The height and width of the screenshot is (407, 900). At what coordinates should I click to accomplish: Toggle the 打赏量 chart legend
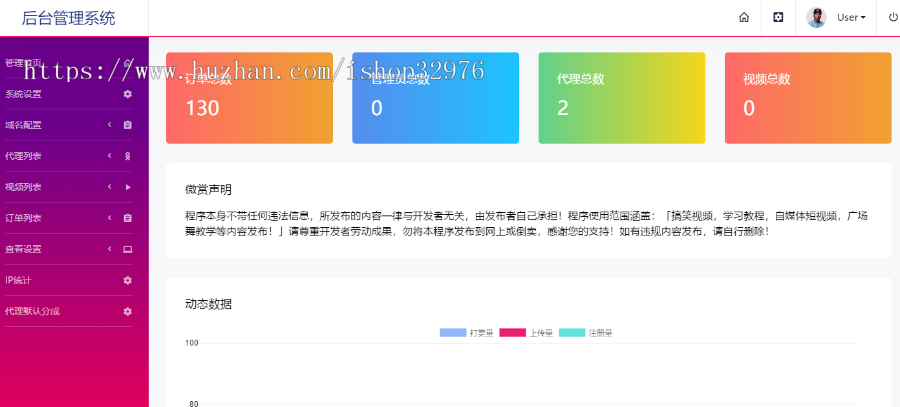(467, 333)
